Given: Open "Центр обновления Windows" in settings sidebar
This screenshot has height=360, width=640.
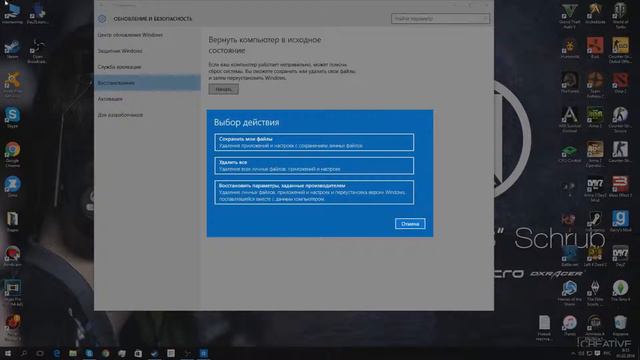Looking at the screenshot, I should click(130, 35).
